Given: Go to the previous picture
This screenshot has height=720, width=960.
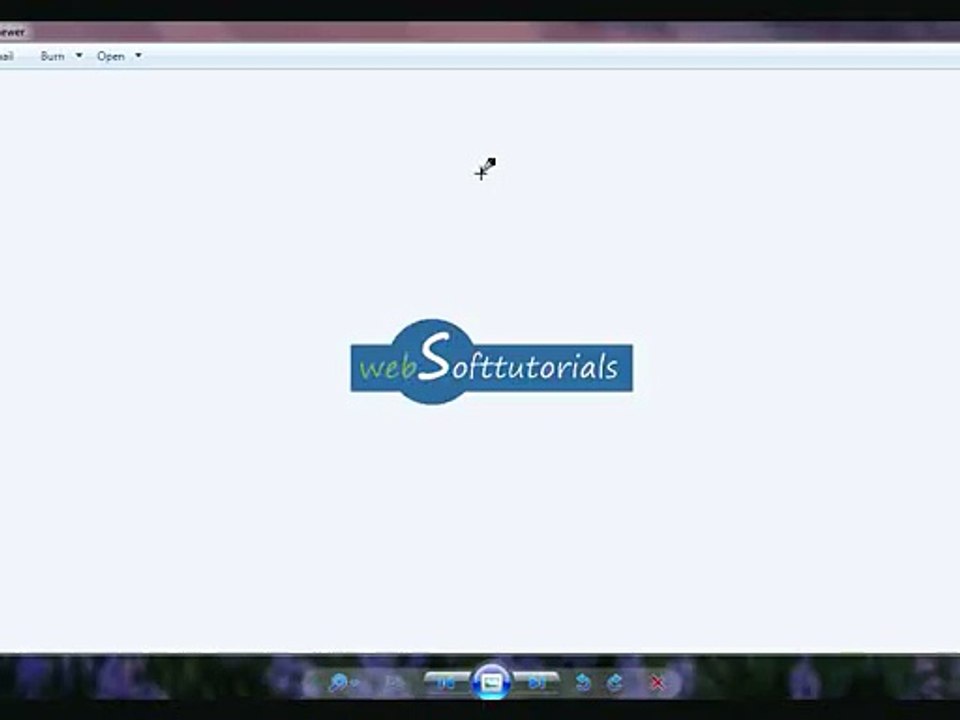Looking at the screenshot, I should pos(446,682).
